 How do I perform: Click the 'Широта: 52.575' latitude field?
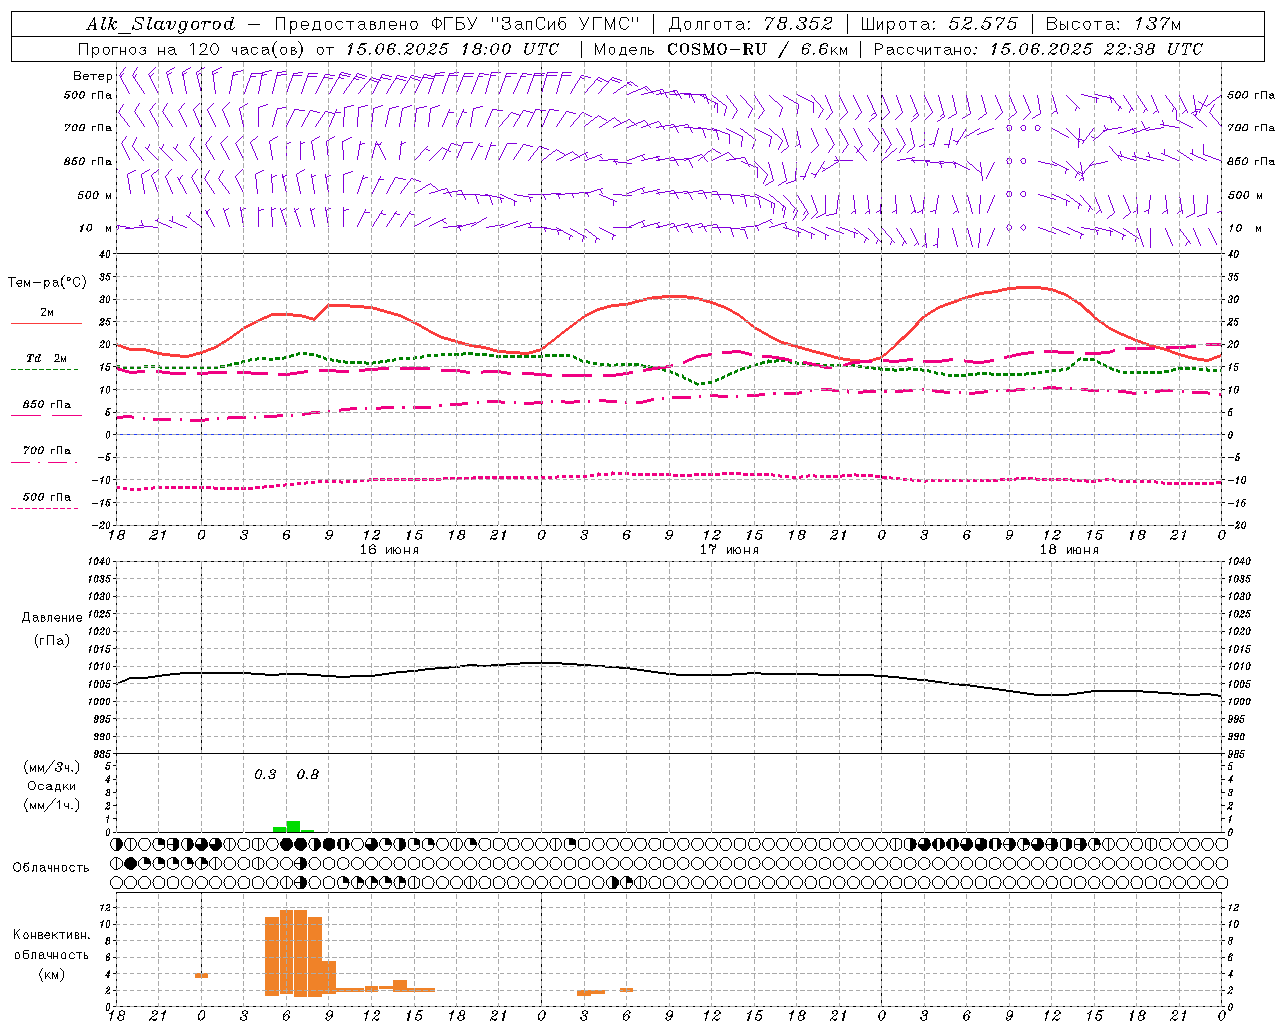coord(939,25)
